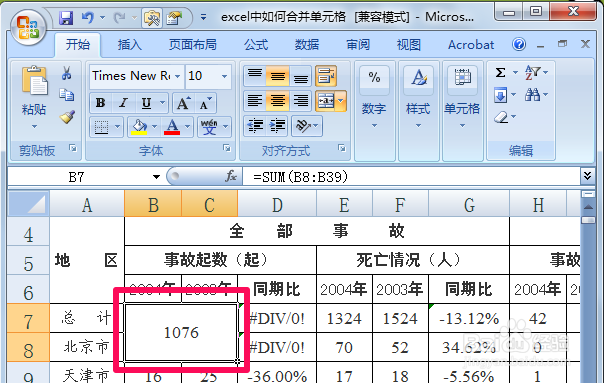Toggle wrap text
This screenshot has height=383, width=604.
click(x=326, y=76)
